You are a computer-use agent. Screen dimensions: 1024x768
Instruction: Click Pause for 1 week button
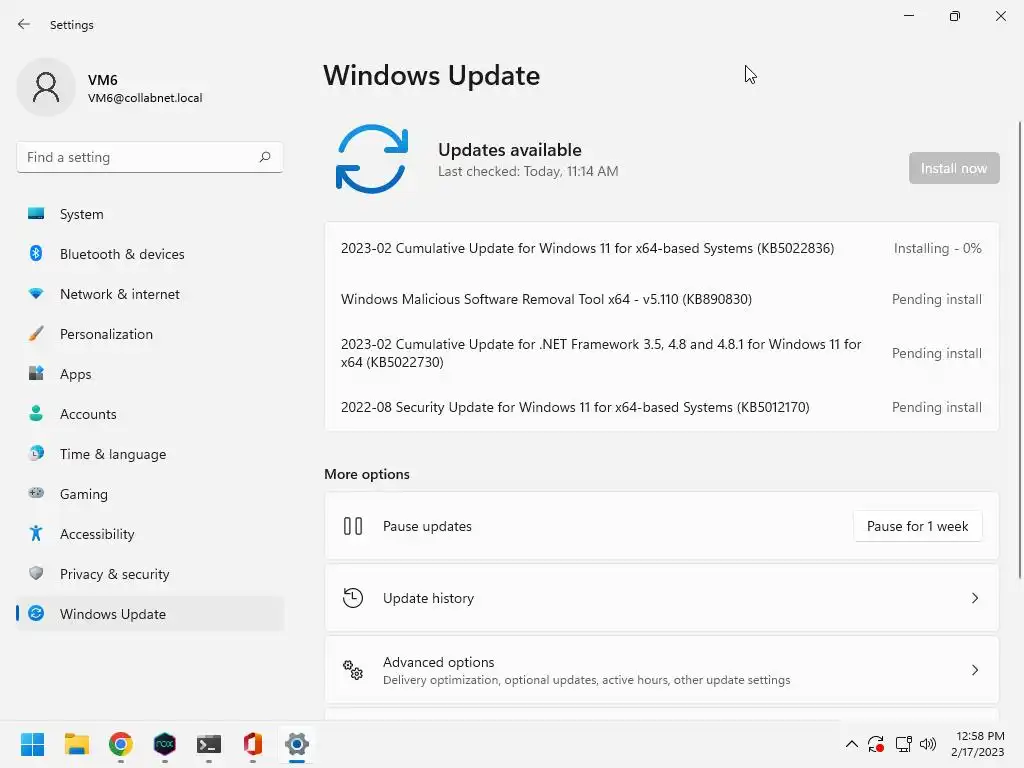[917, 526]
